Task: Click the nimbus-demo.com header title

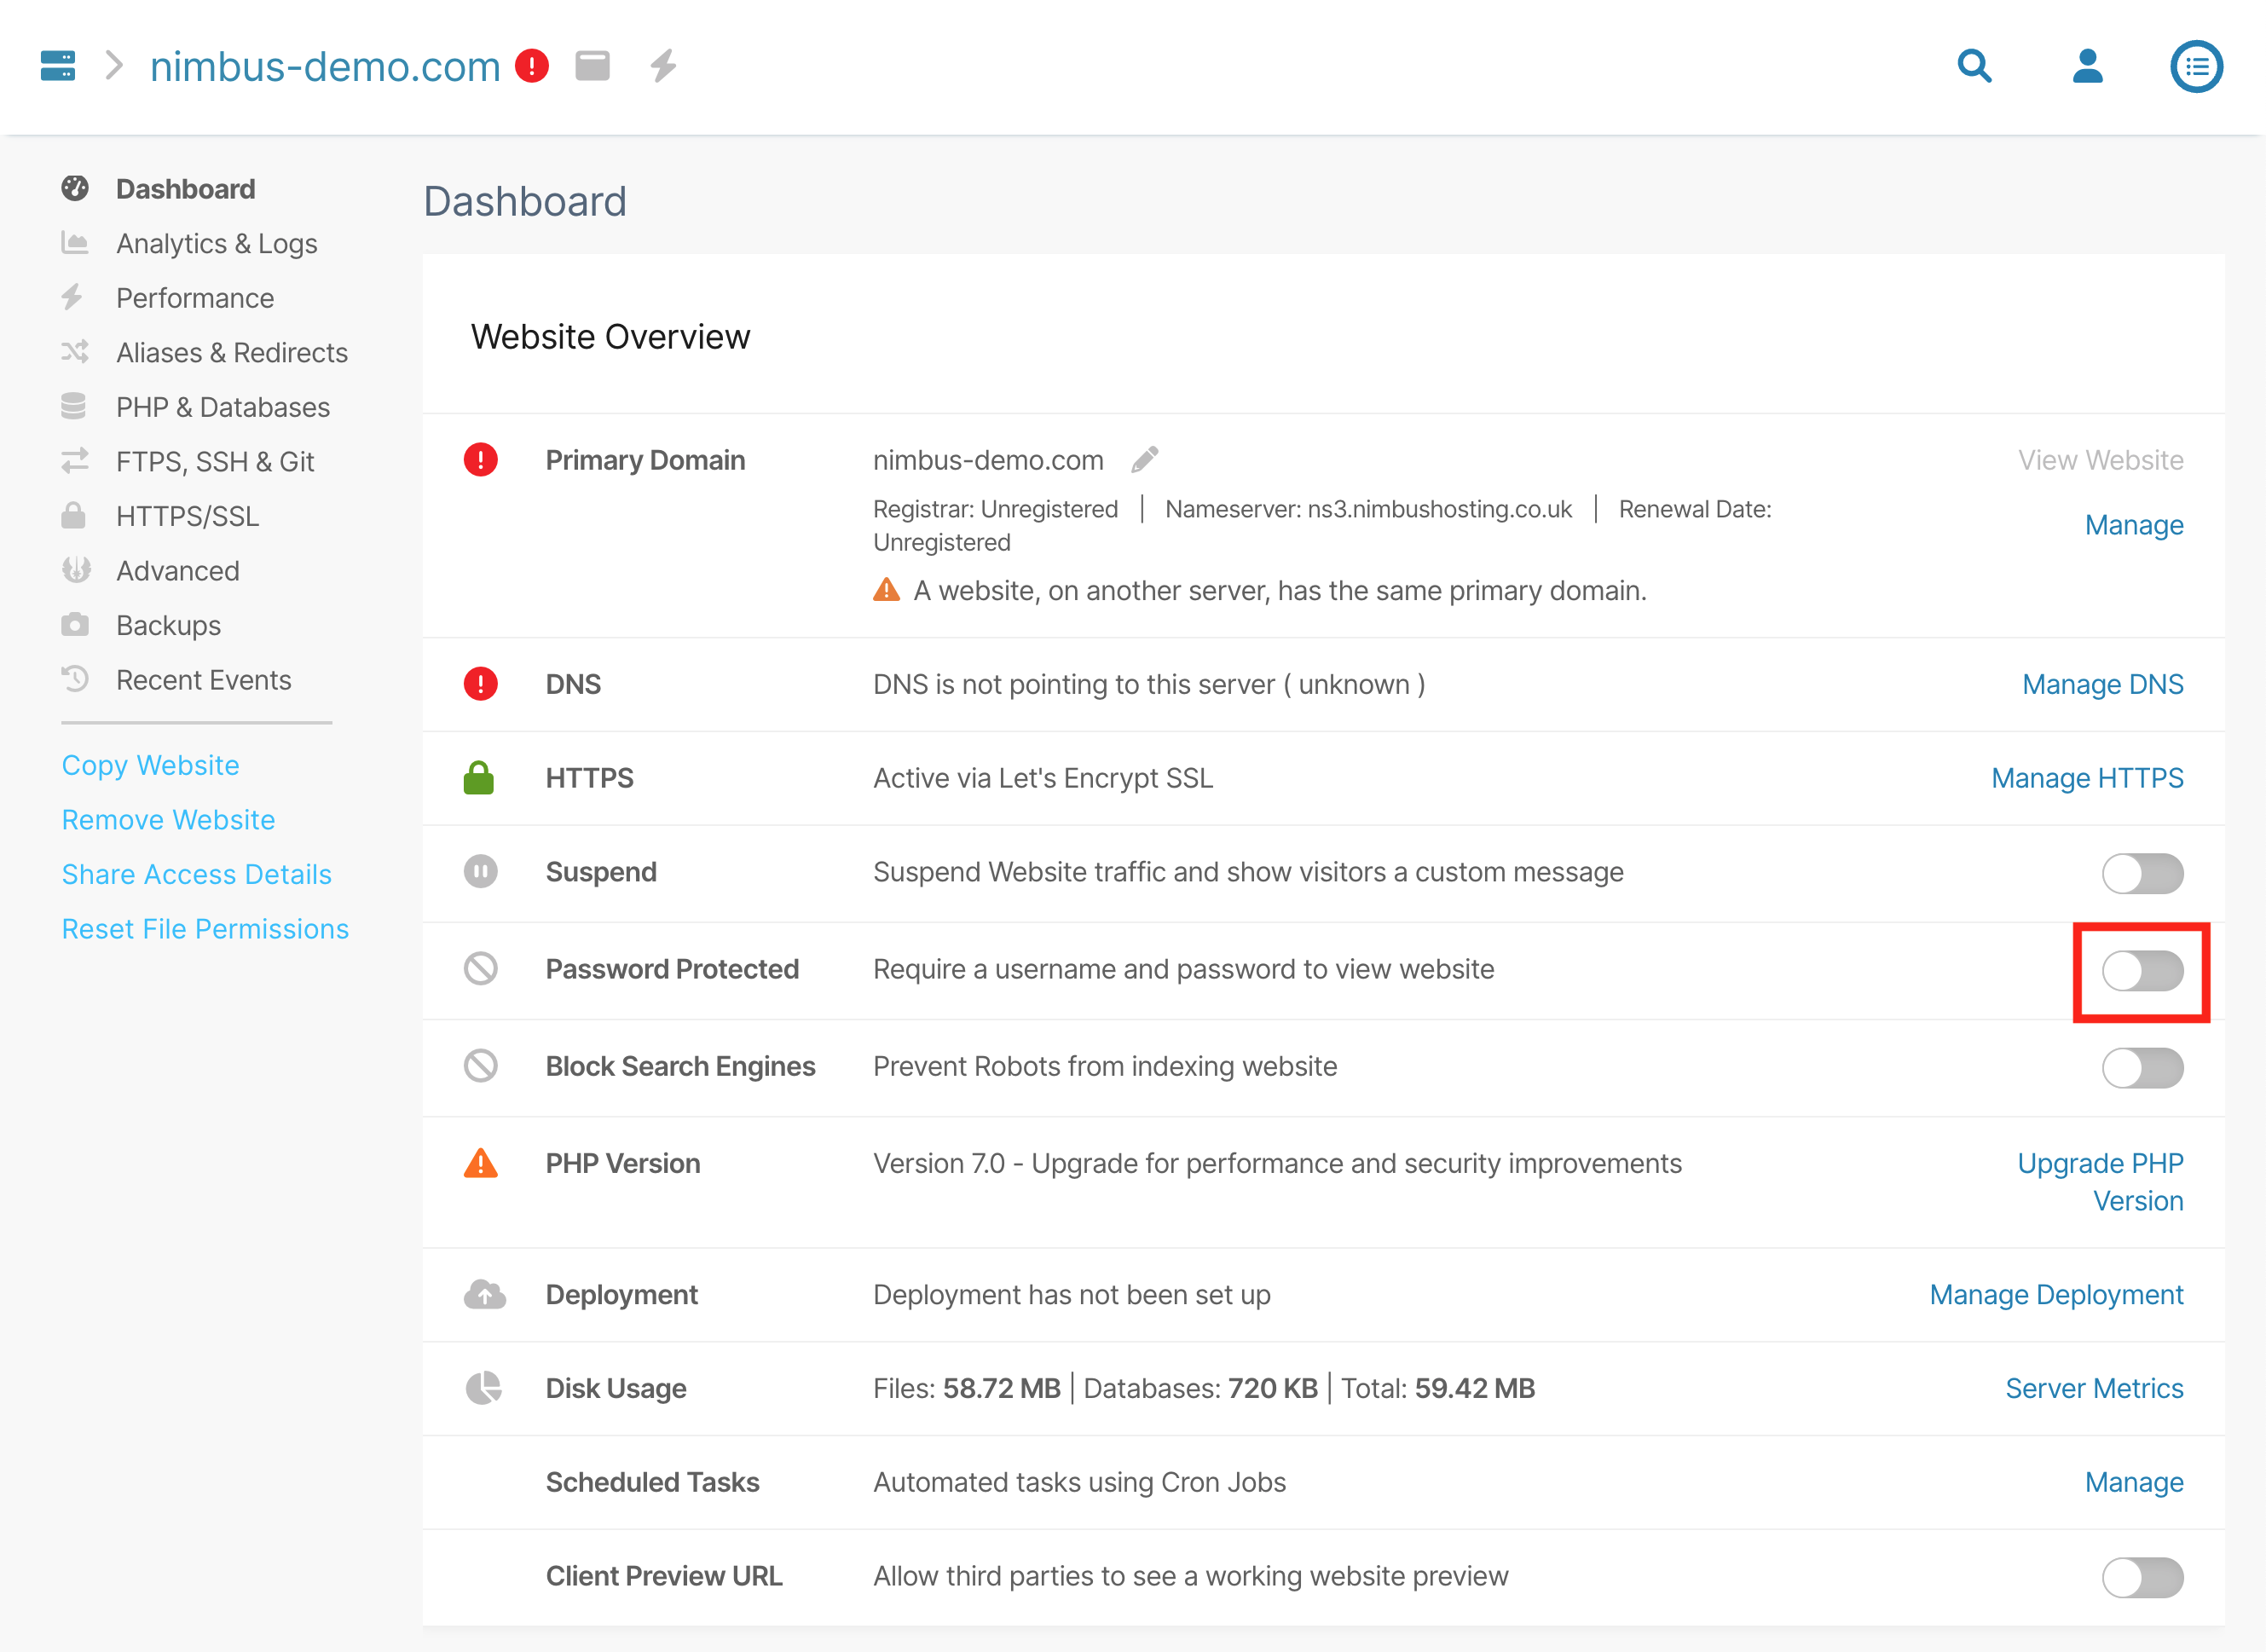Action: click(x=325, y=66)
